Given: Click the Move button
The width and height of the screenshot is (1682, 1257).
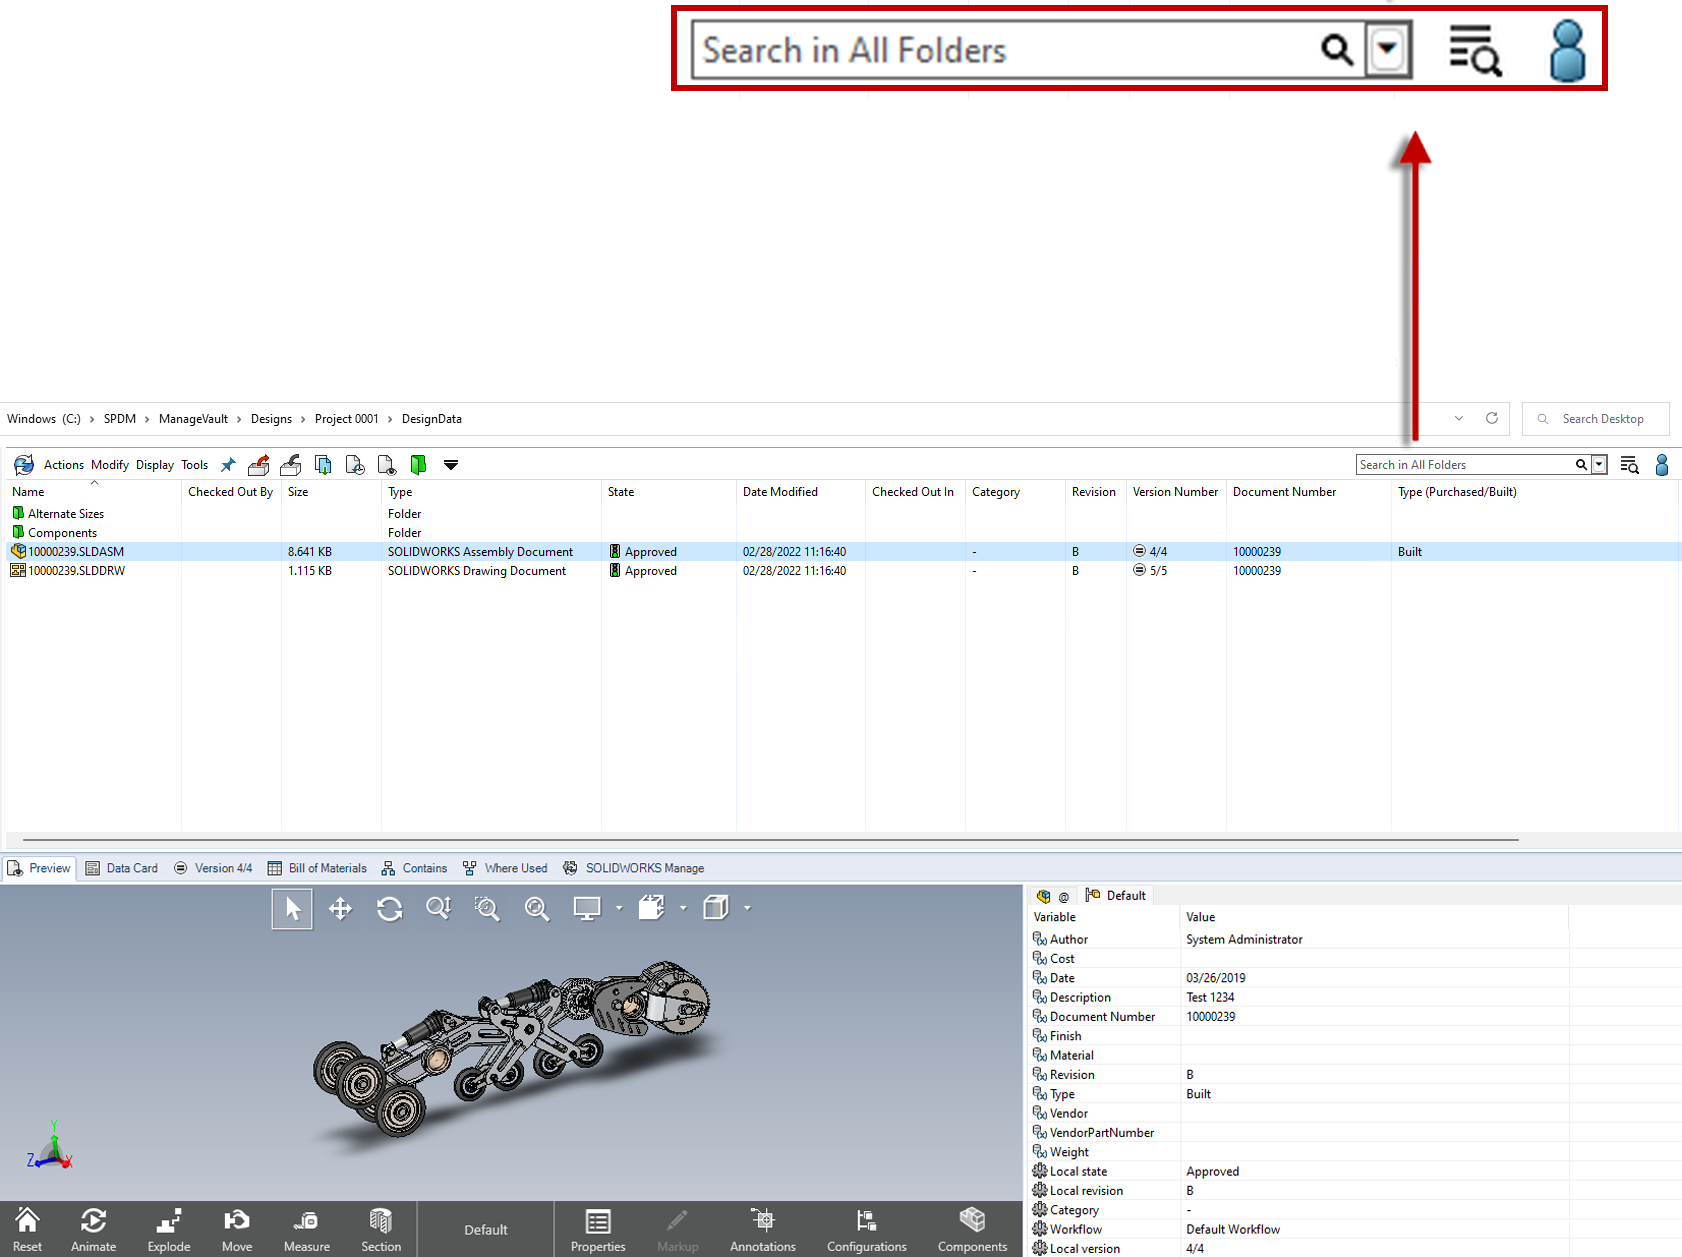Looking at the screenshot, I should [x=237, y=1229].
